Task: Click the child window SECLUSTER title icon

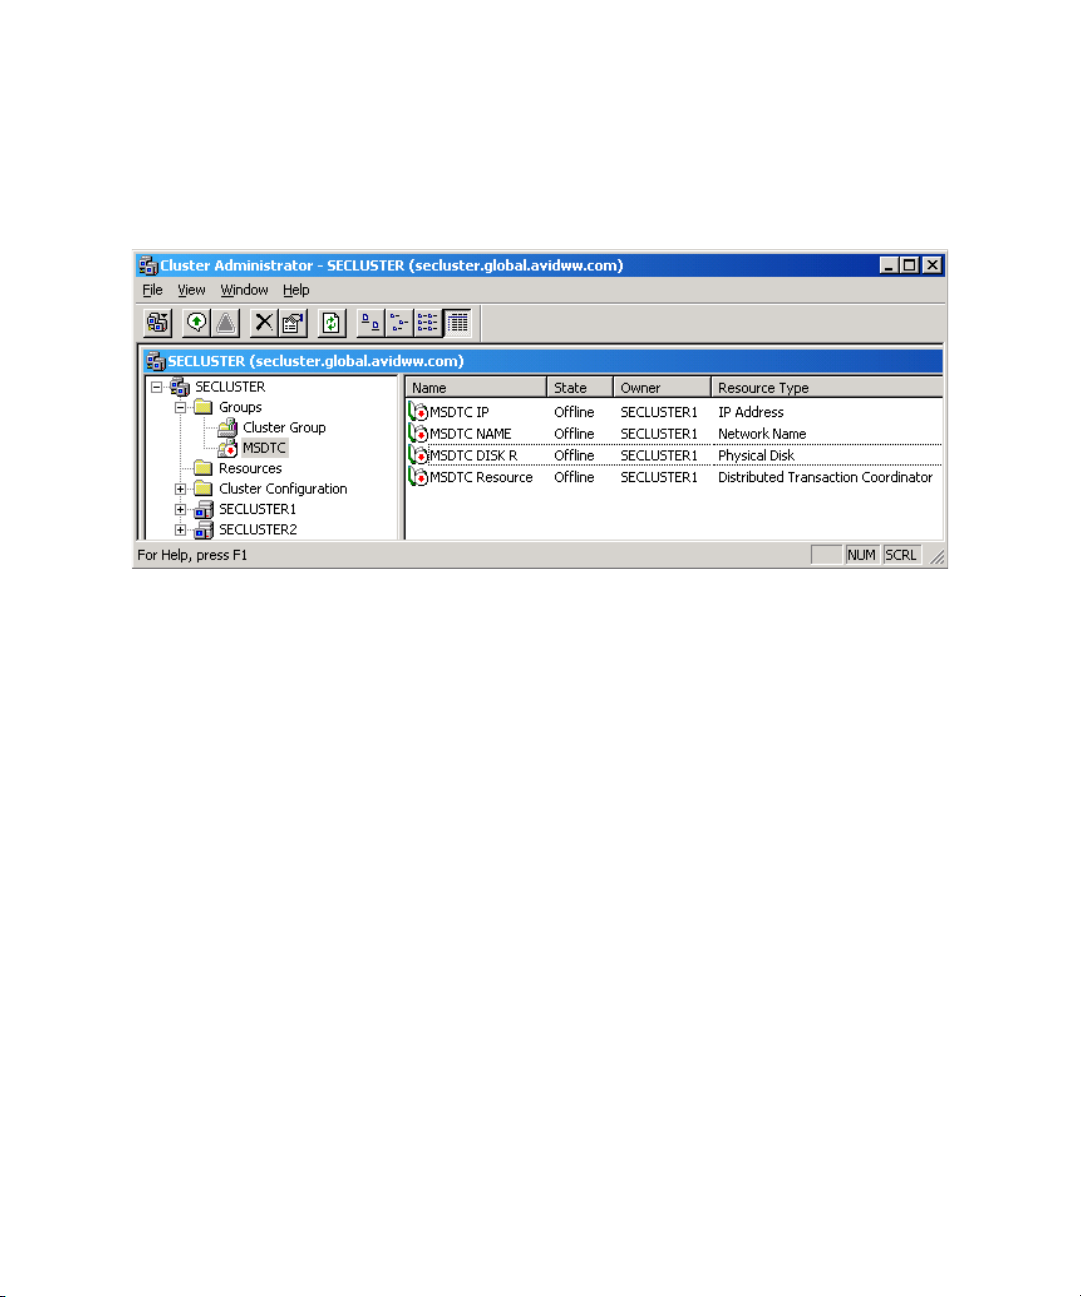Action: pyautogui.click(x=155, y=362)
